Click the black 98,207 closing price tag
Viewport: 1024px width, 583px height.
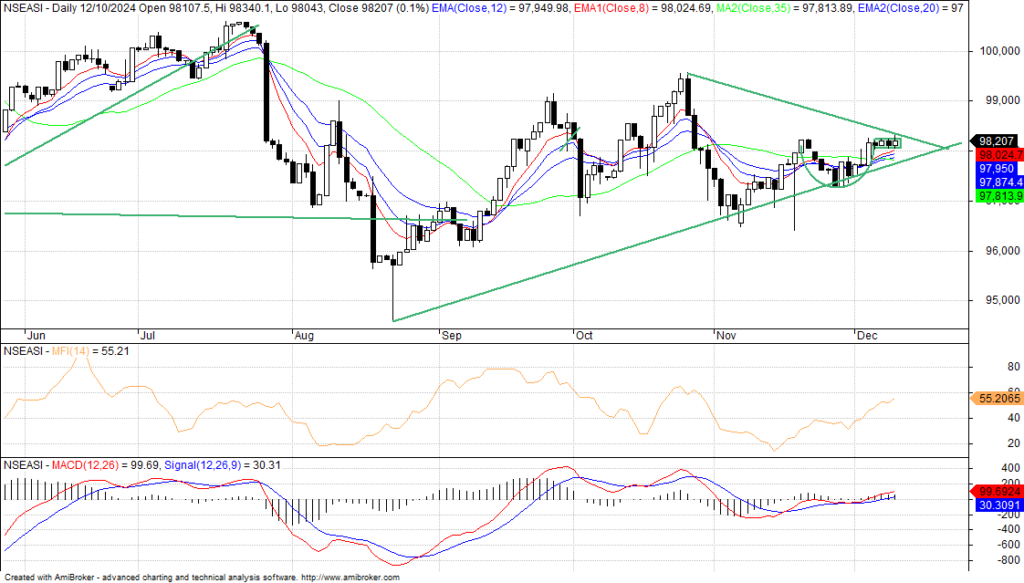pyautogui.click(x=996, y=142)
